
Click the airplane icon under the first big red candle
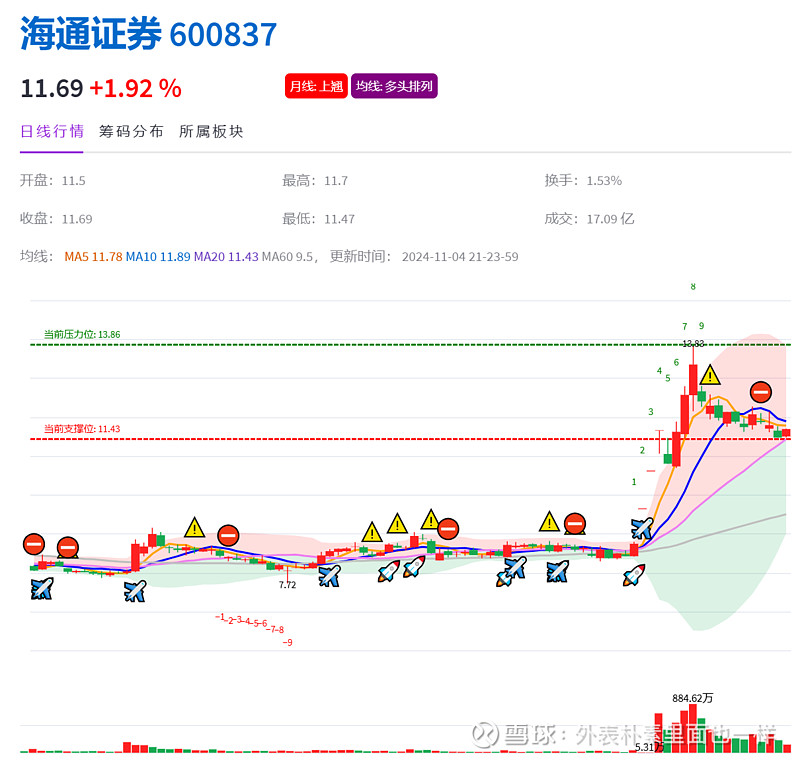135,591
